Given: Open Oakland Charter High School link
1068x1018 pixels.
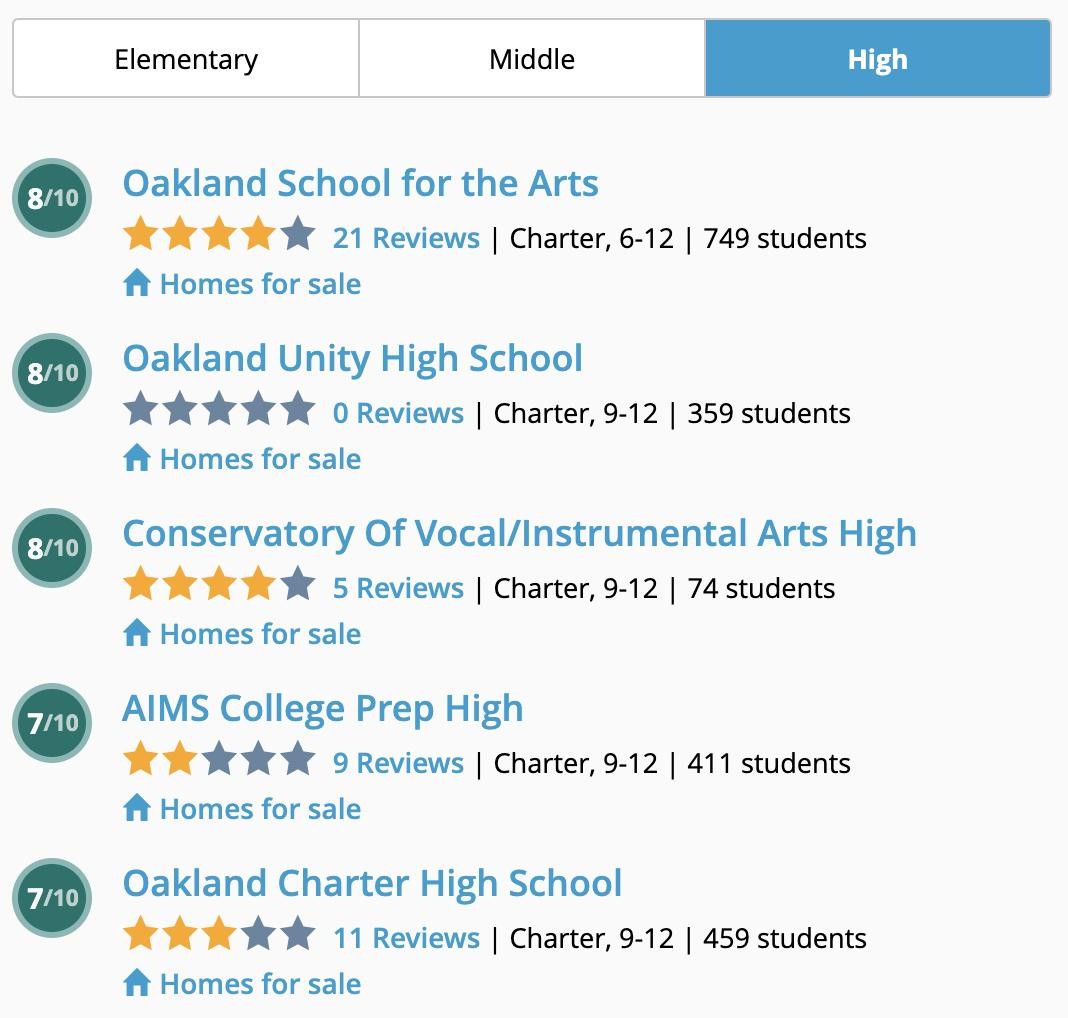Looking at the screenshot, I should [x=372, y=884].
